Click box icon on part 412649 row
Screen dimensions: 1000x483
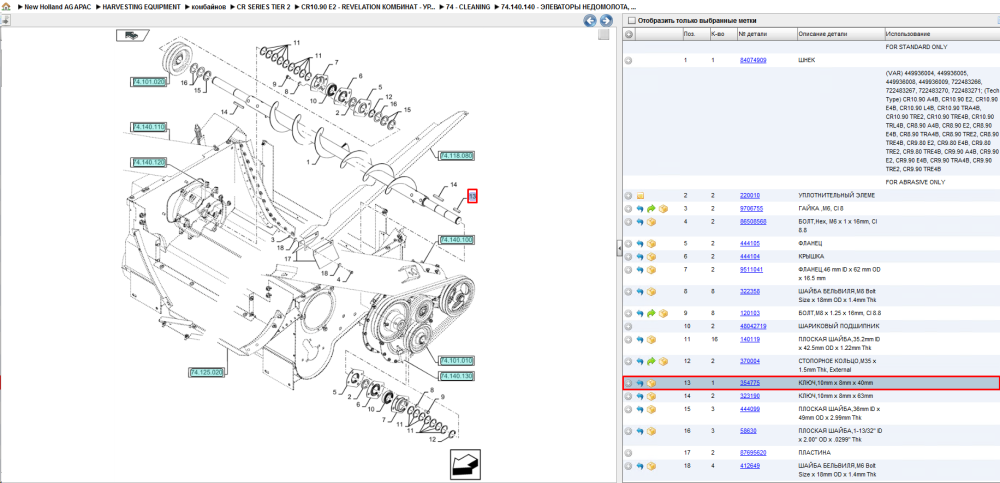[652, 466]
